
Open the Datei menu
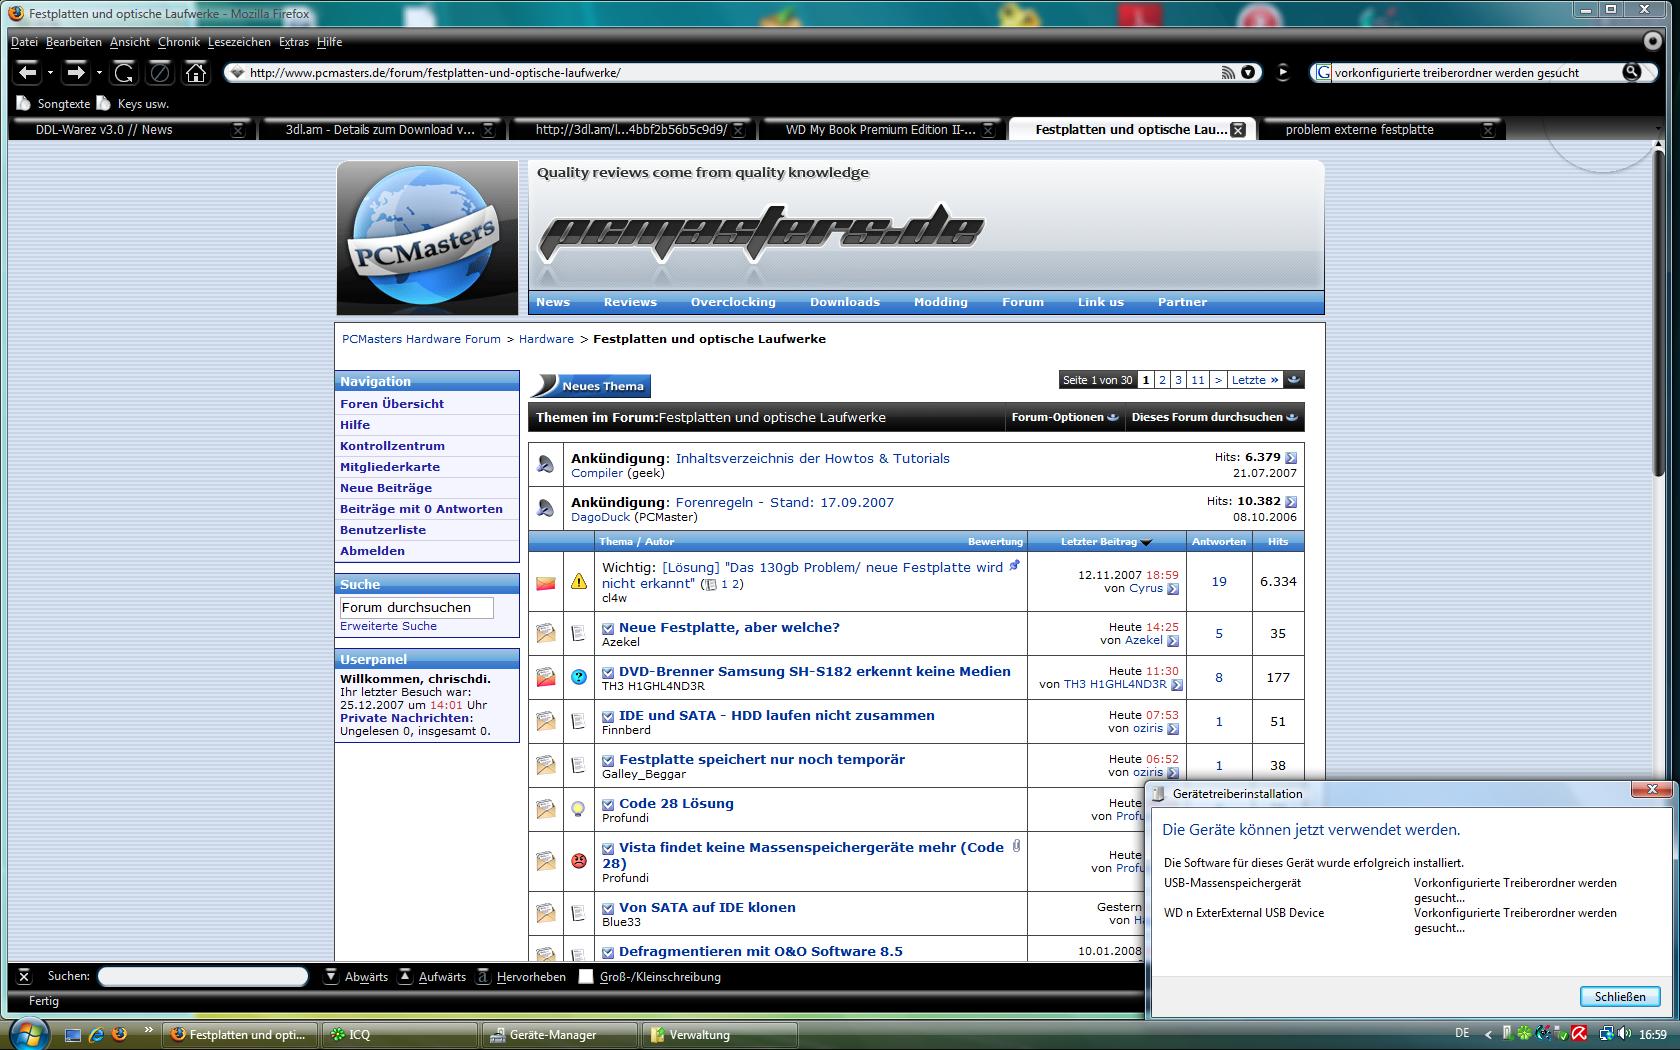pos(24,42)
